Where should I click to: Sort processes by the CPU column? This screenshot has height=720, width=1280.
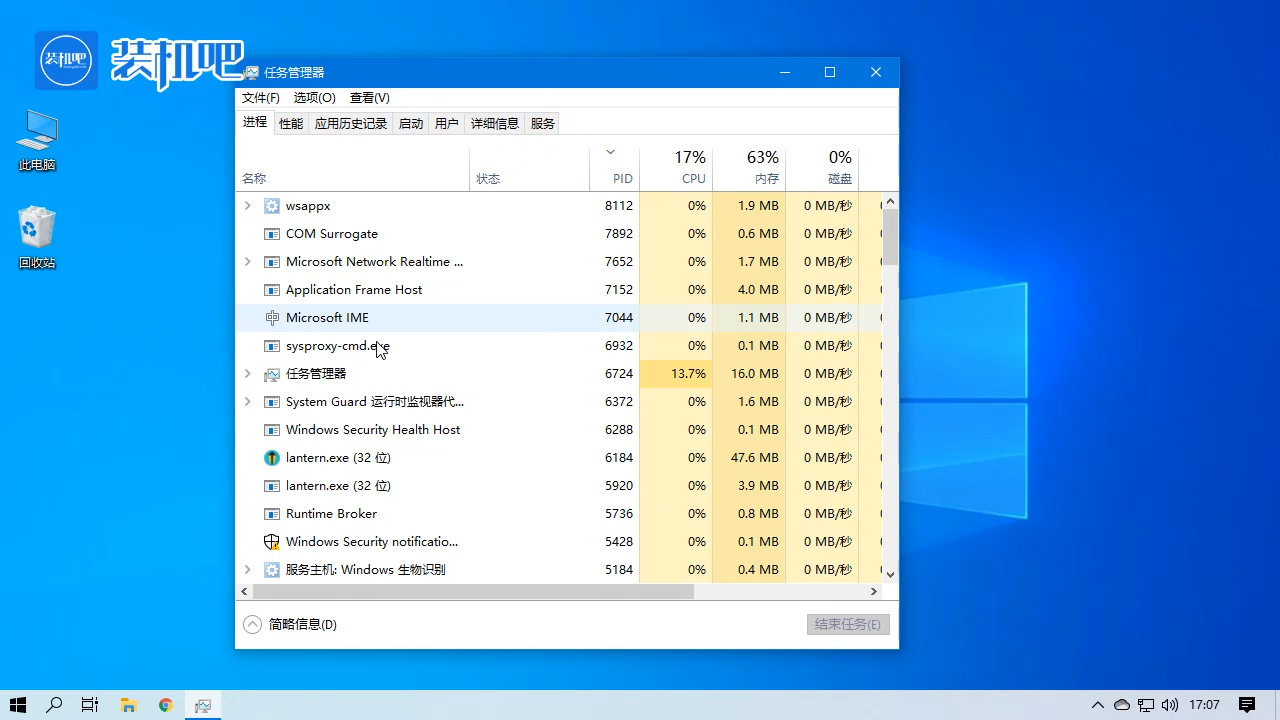(x=690, y=167)
